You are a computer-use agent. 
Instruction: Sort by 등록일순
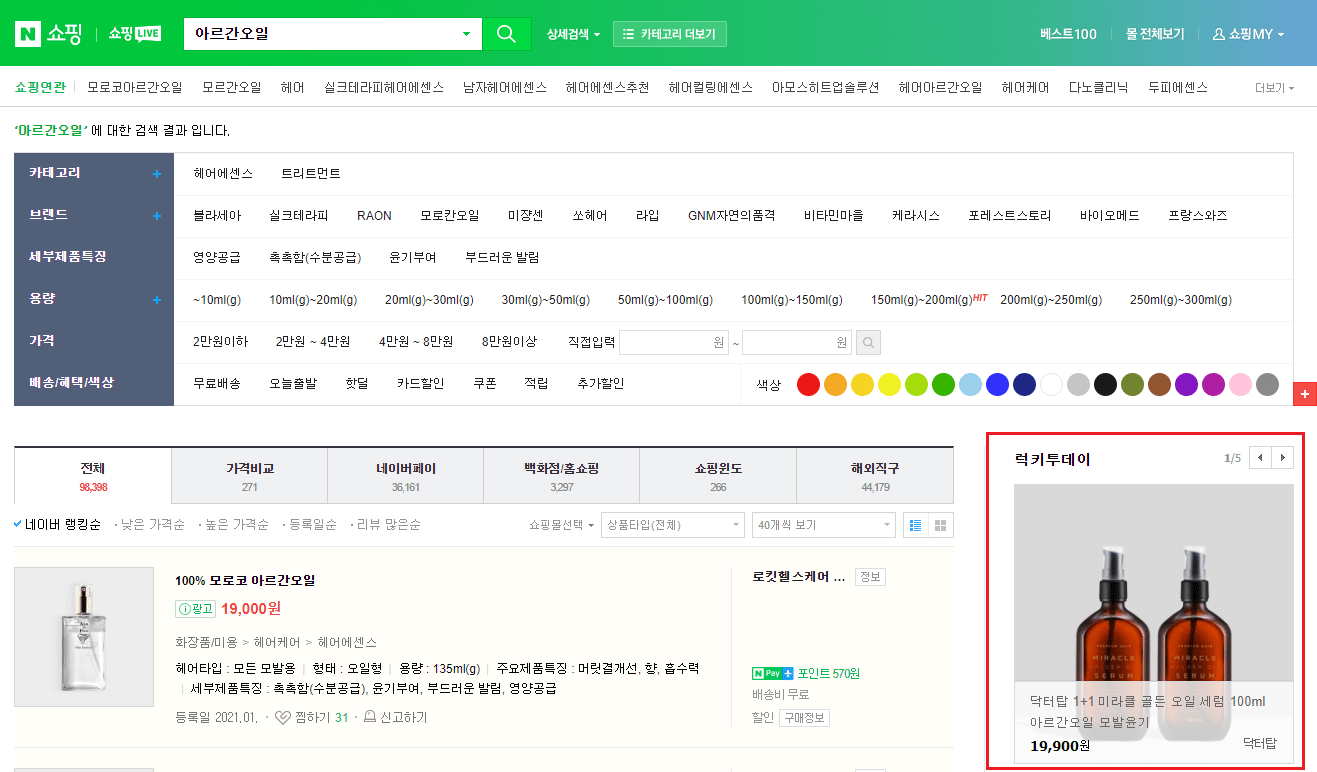311,524
